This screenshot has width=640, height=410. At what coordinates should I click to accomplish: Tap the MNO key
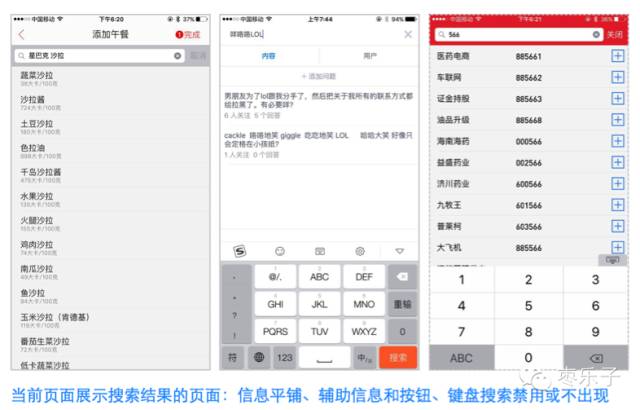tap(364, 304)
